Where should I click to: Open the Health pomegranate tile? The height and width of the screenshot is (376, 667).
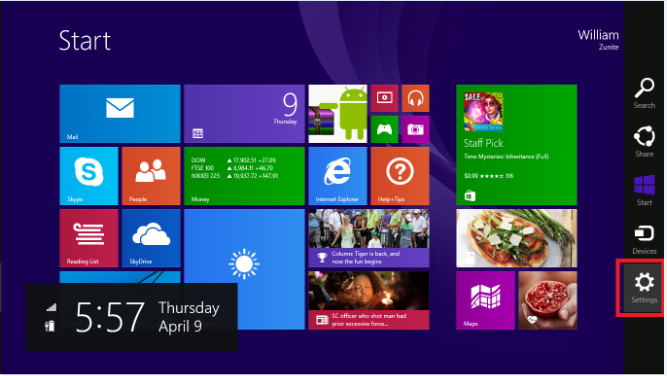pyautogui.click(x=547, y=300)
